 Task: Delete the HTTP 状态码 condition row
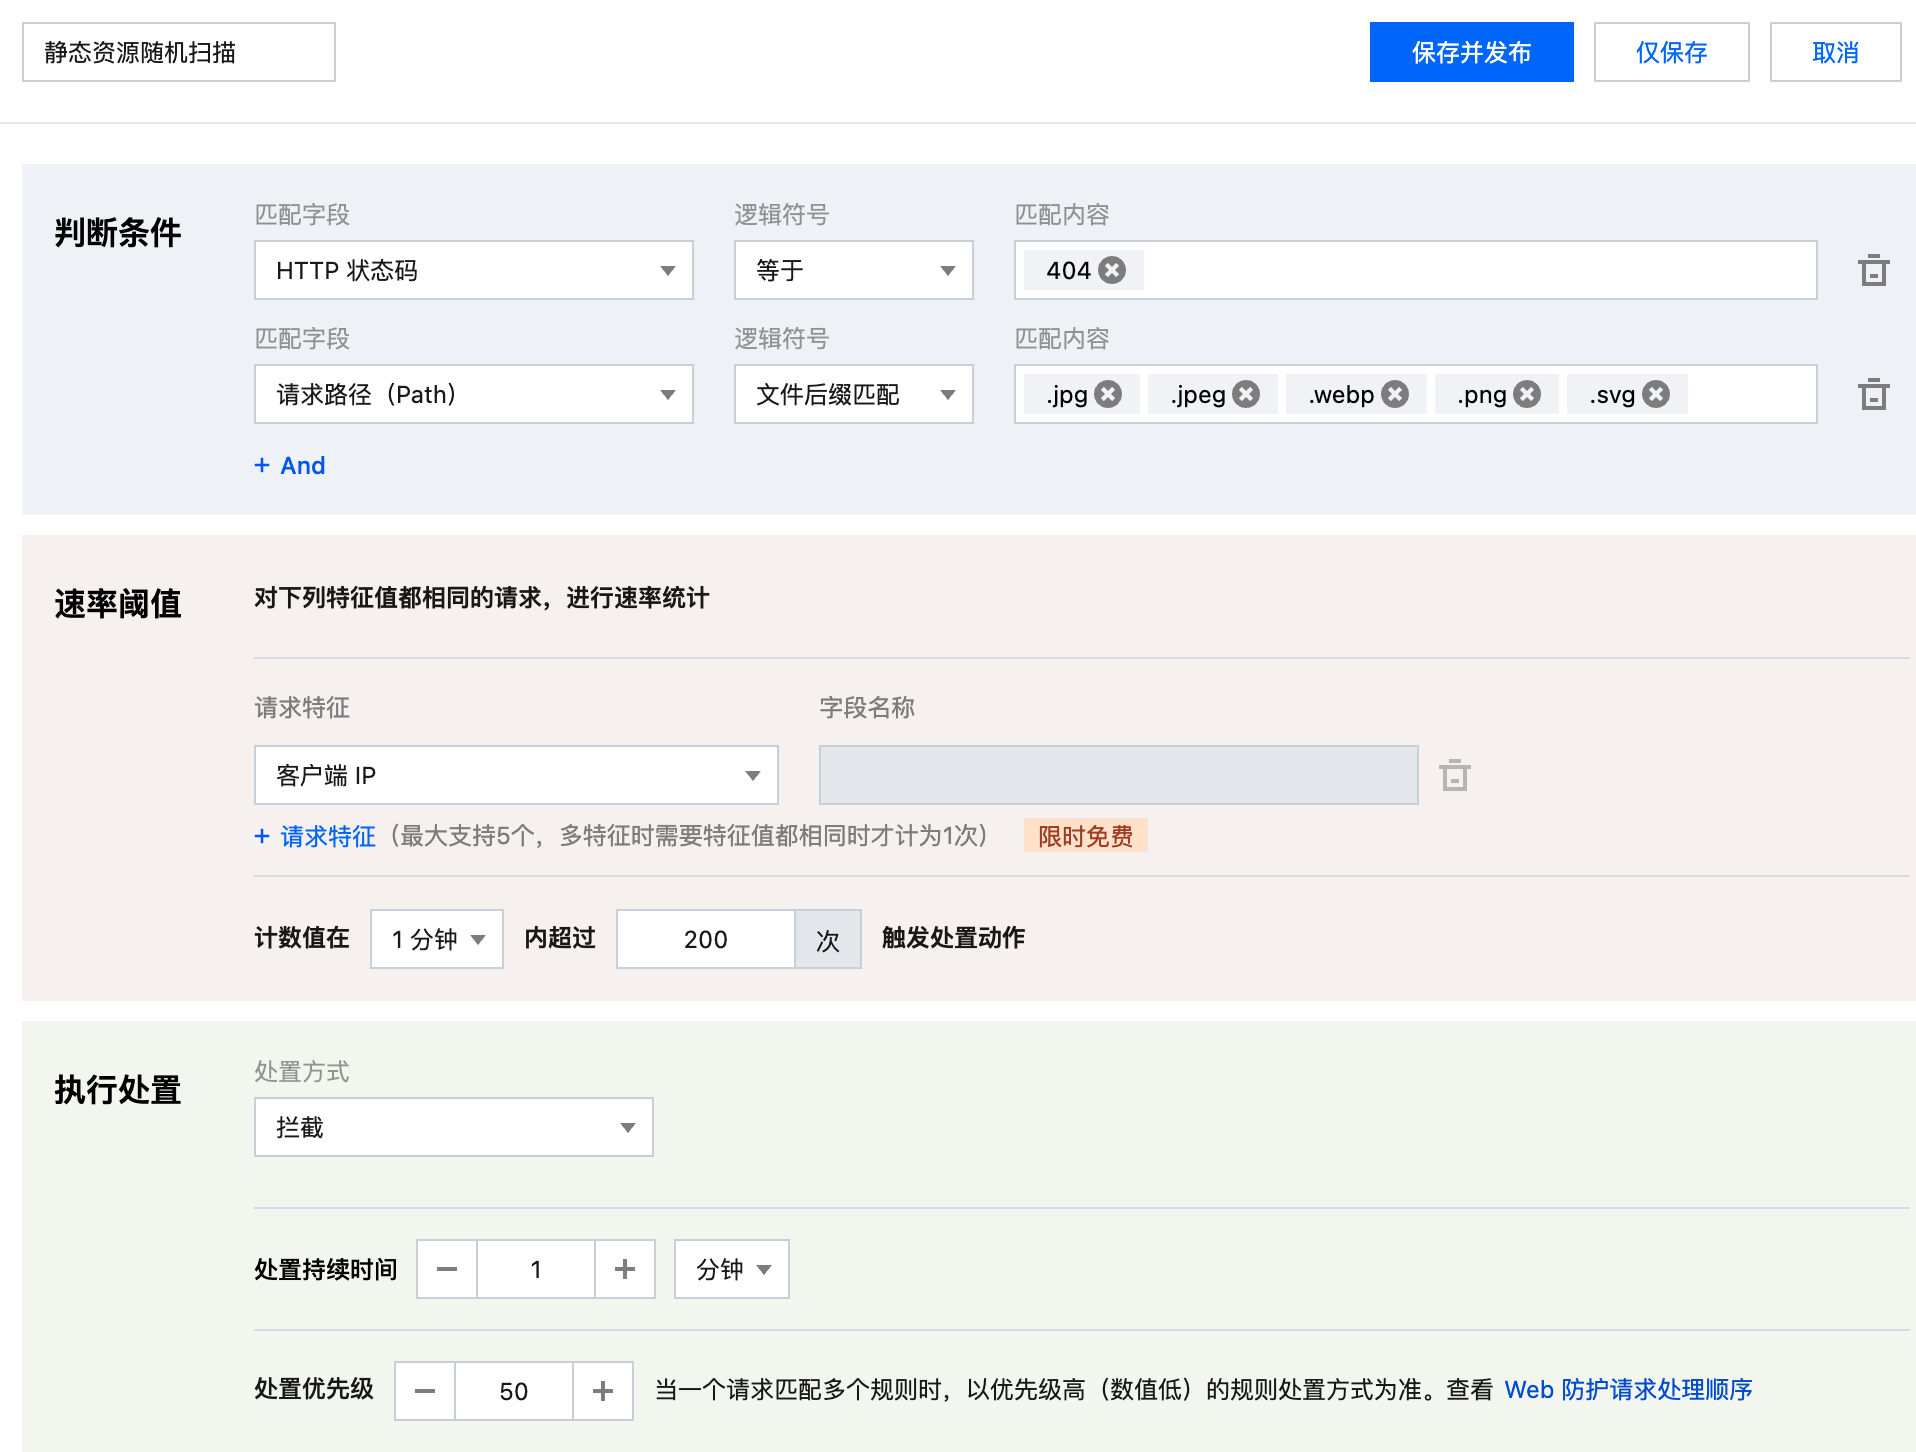1873,271
